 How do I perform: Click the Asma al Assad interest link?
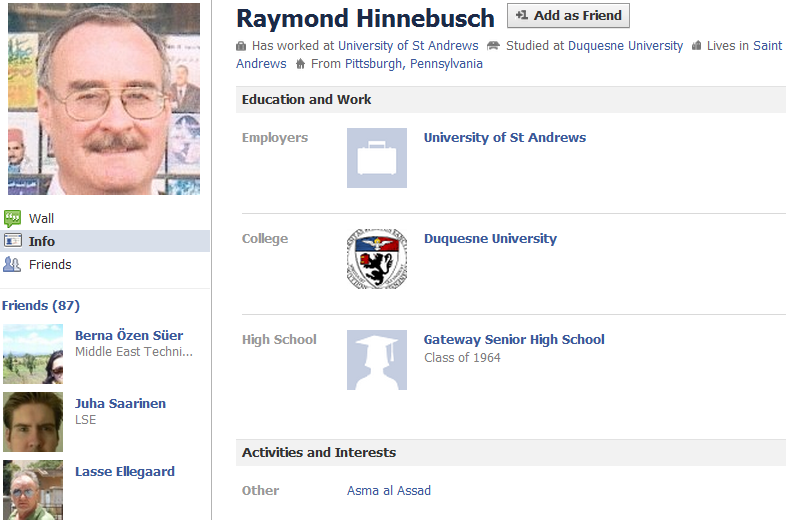[389, 490]
